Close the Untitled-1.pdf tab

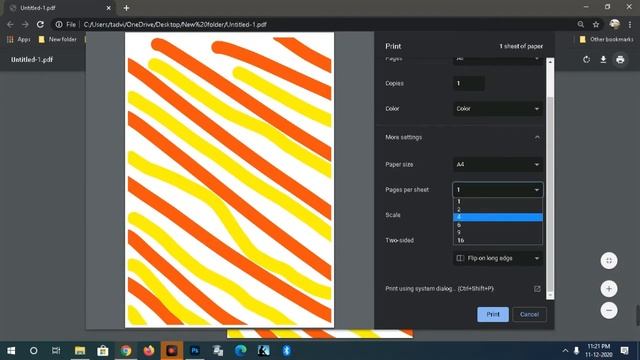[x=109, y=8]
